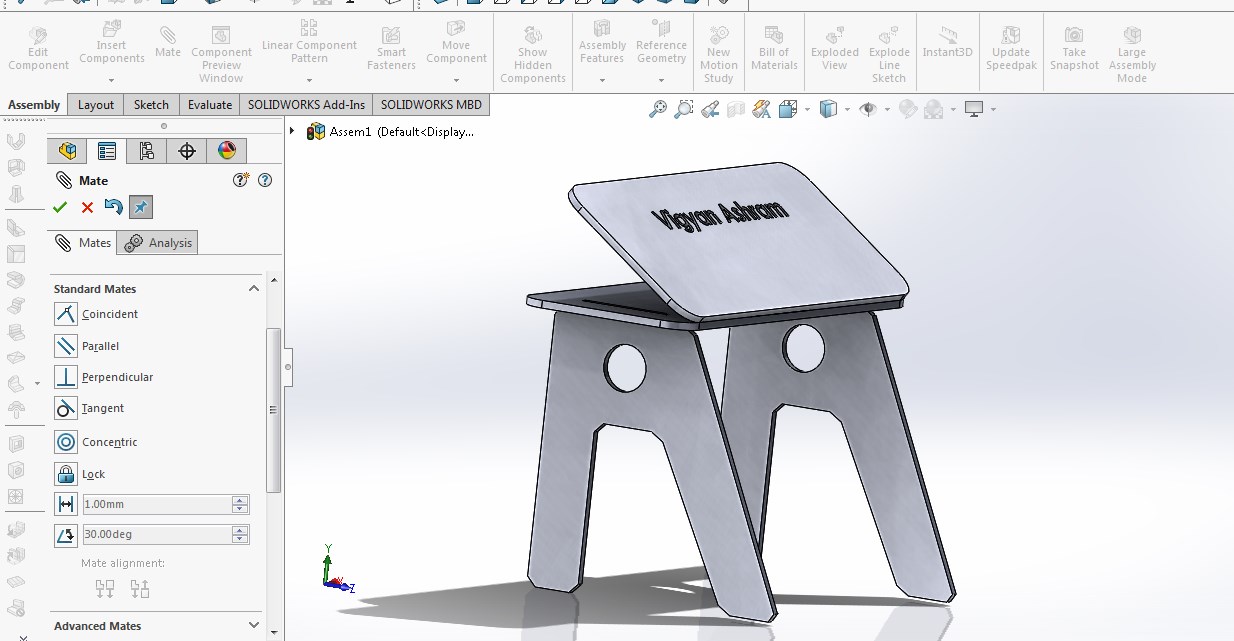Viewport: 1234px width, 641px height.
Task: Start a New Motion Study
Action: 718,55
